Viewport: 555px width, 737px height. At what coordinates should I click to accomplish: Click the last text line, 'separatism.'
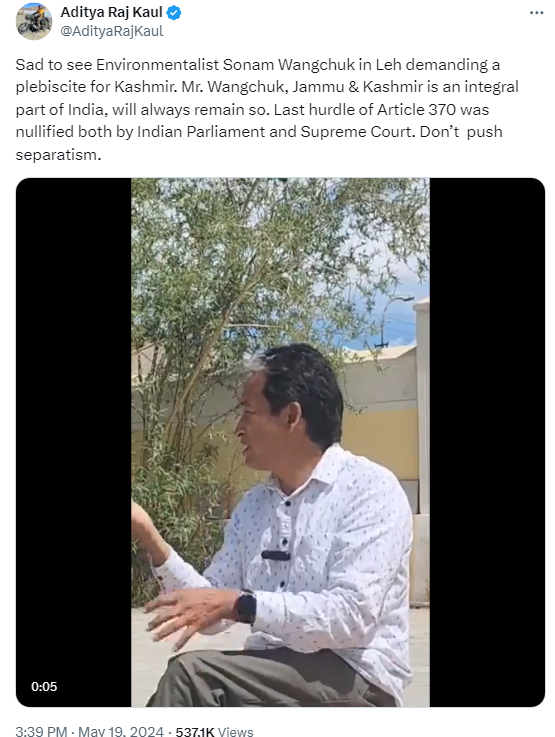tap(58, 155)
